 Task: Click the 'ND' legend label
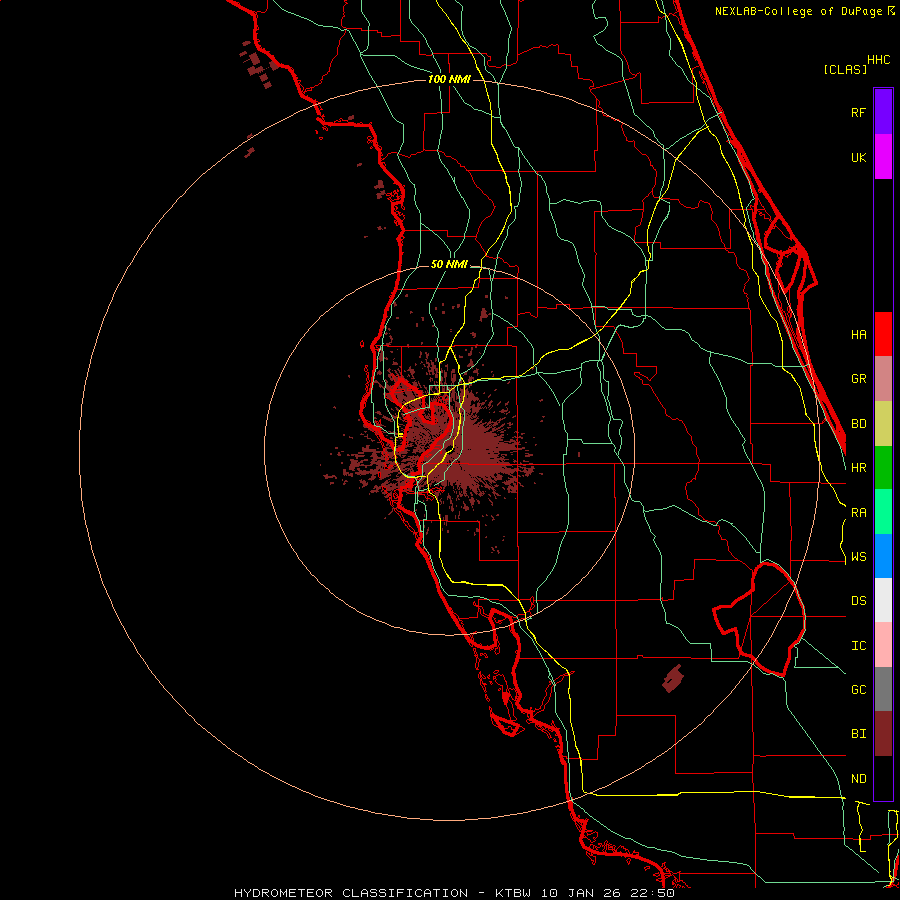(x=859, y=779)
